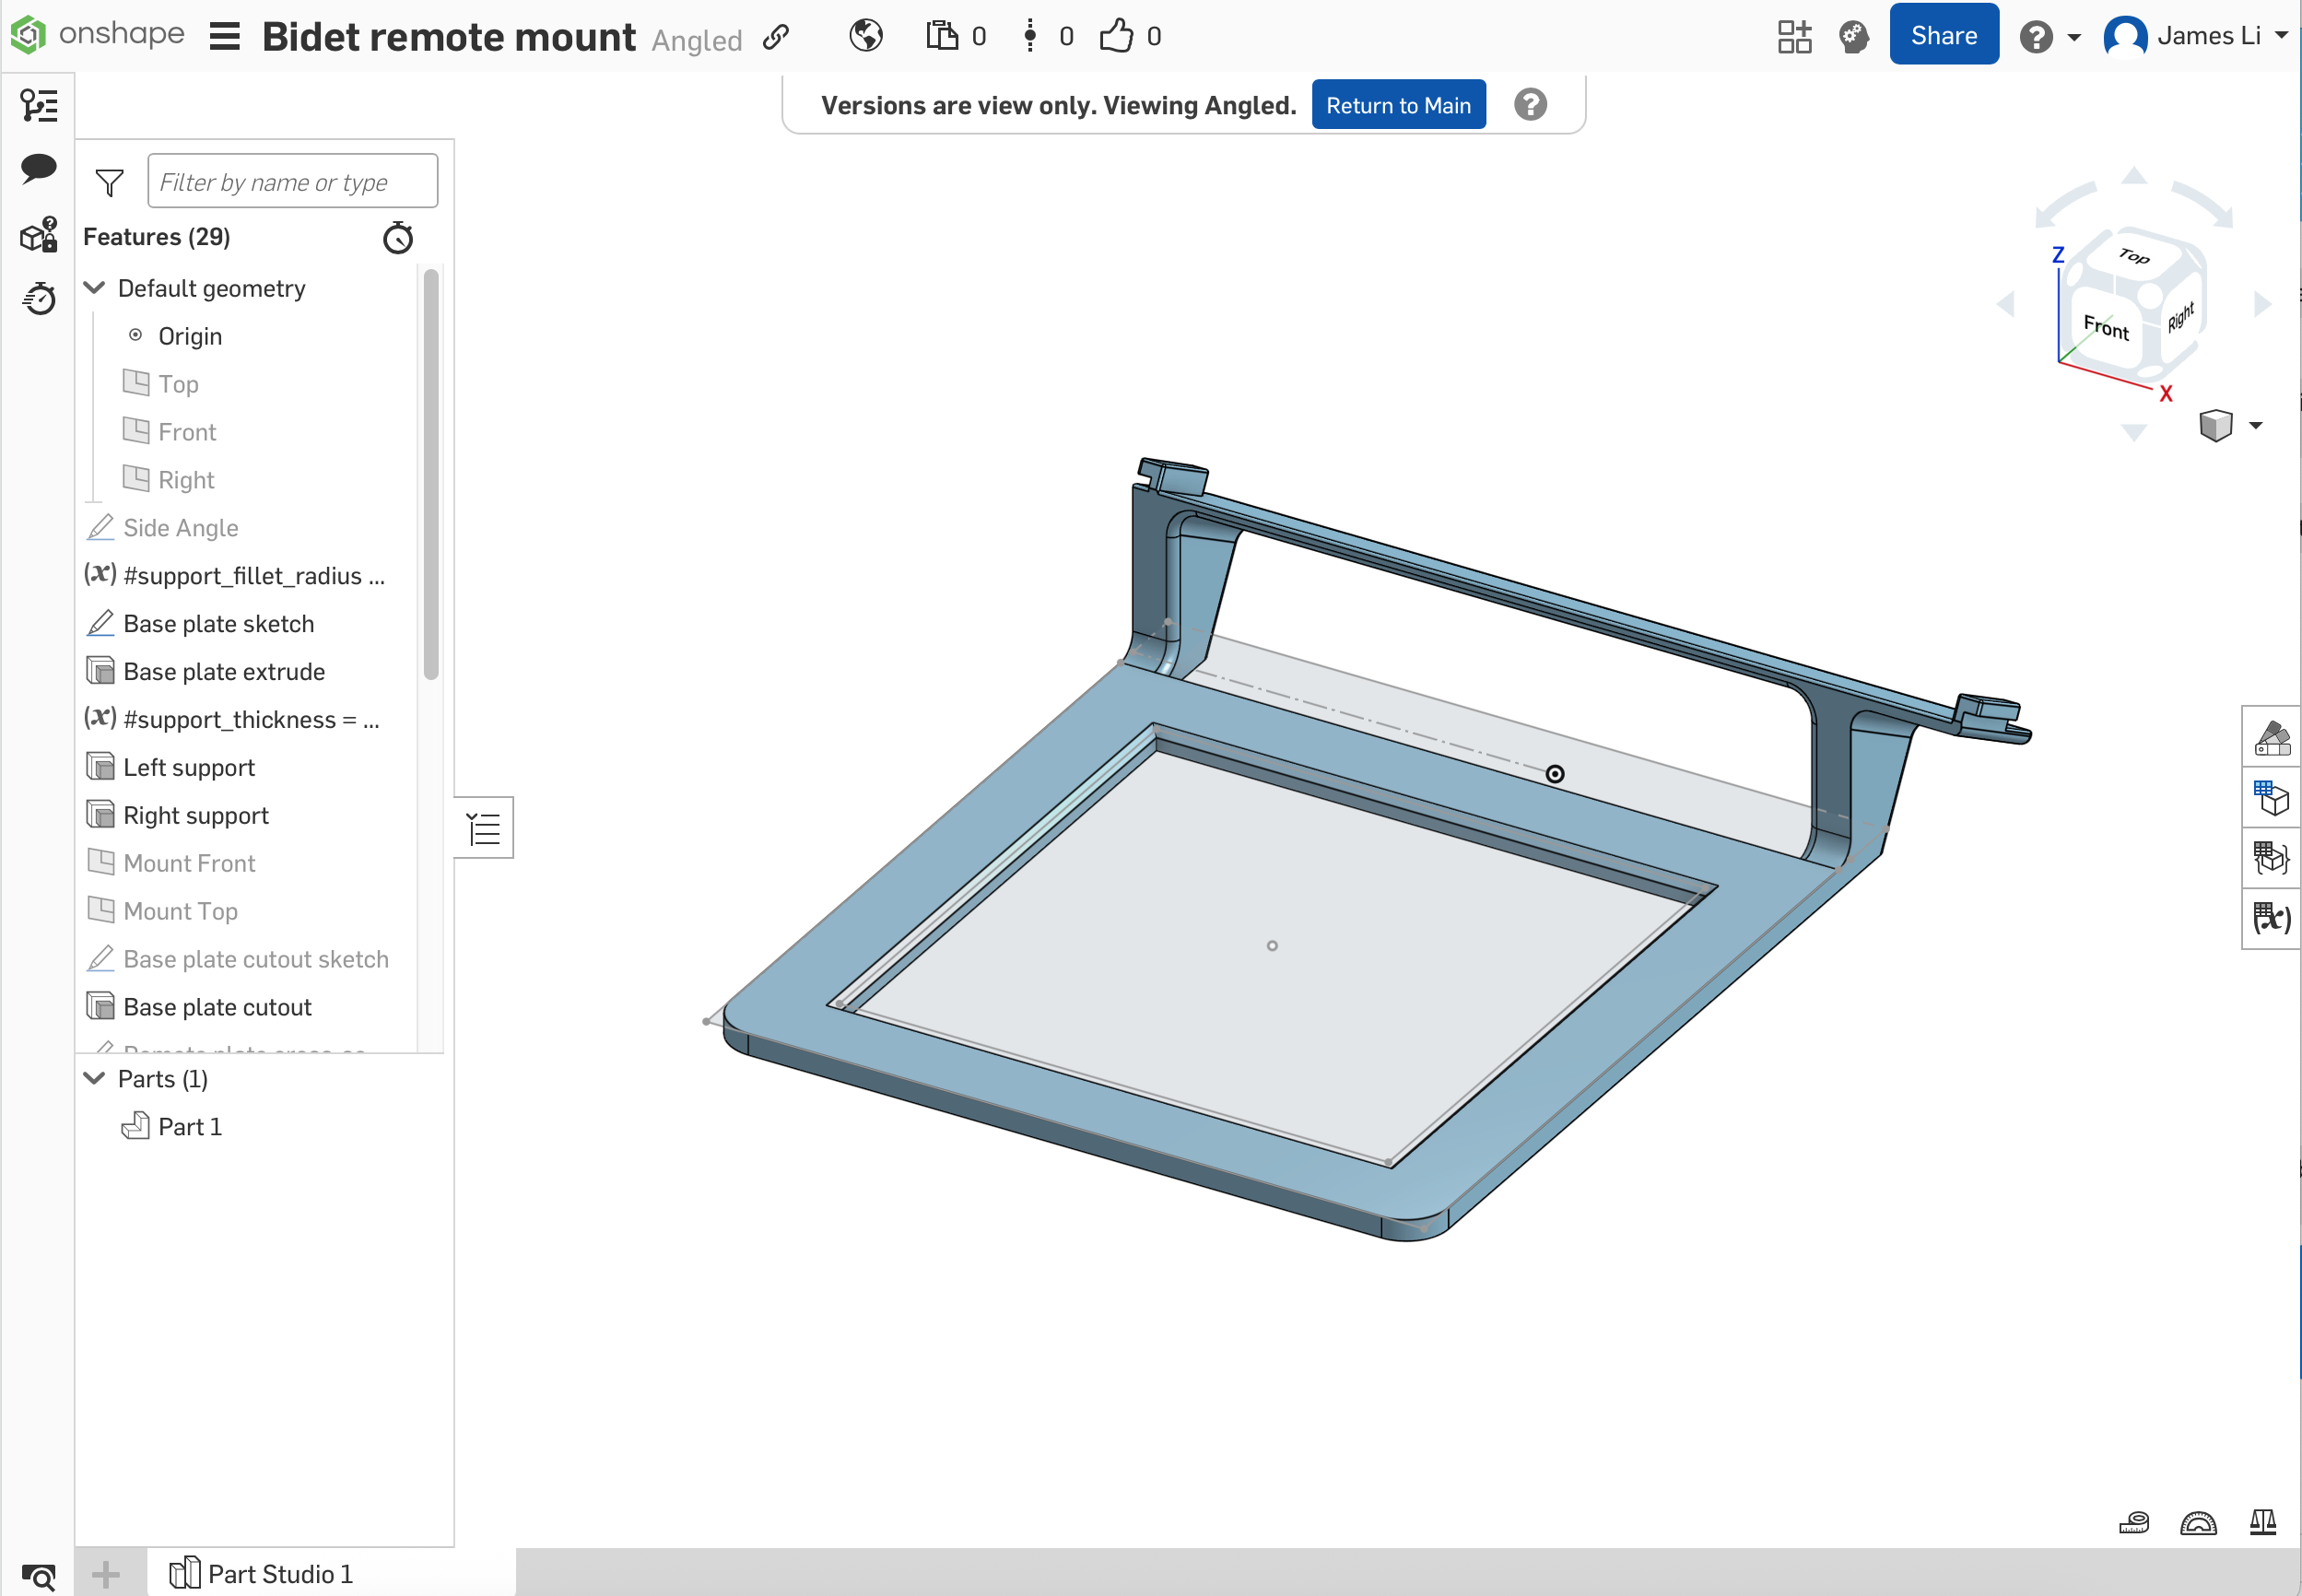
Task: Click the Top face of view cube
Action: pyautogui.click(x=2133, y=256)
